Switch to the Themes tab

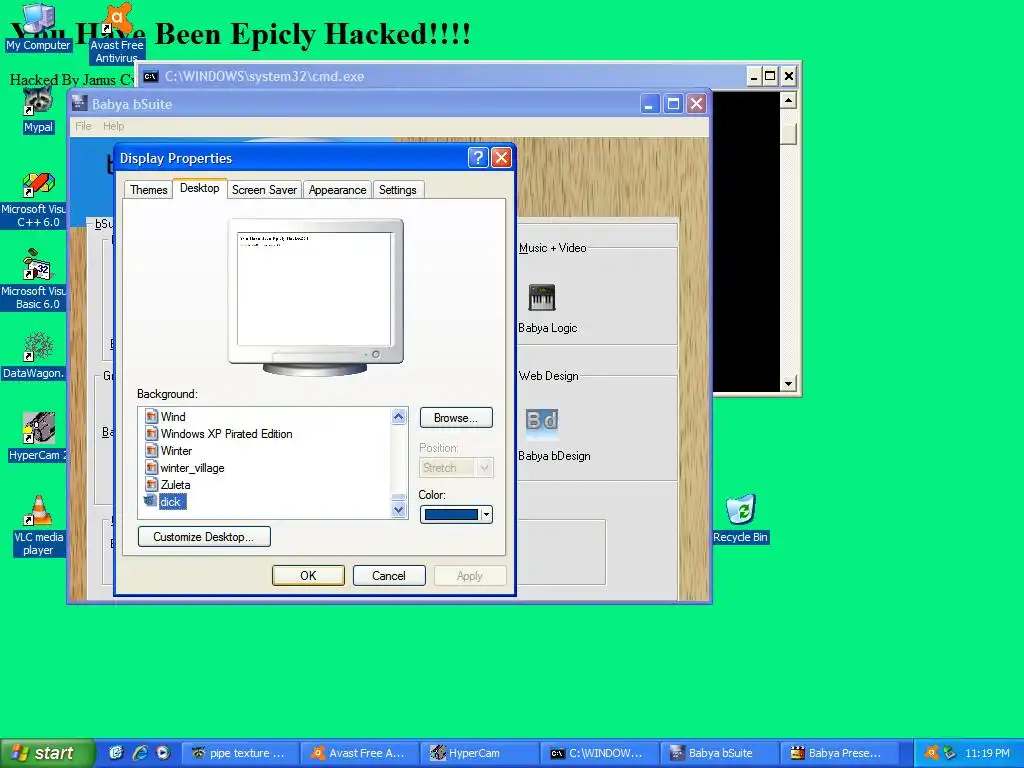pyautogui.click(x=149, y=190)
